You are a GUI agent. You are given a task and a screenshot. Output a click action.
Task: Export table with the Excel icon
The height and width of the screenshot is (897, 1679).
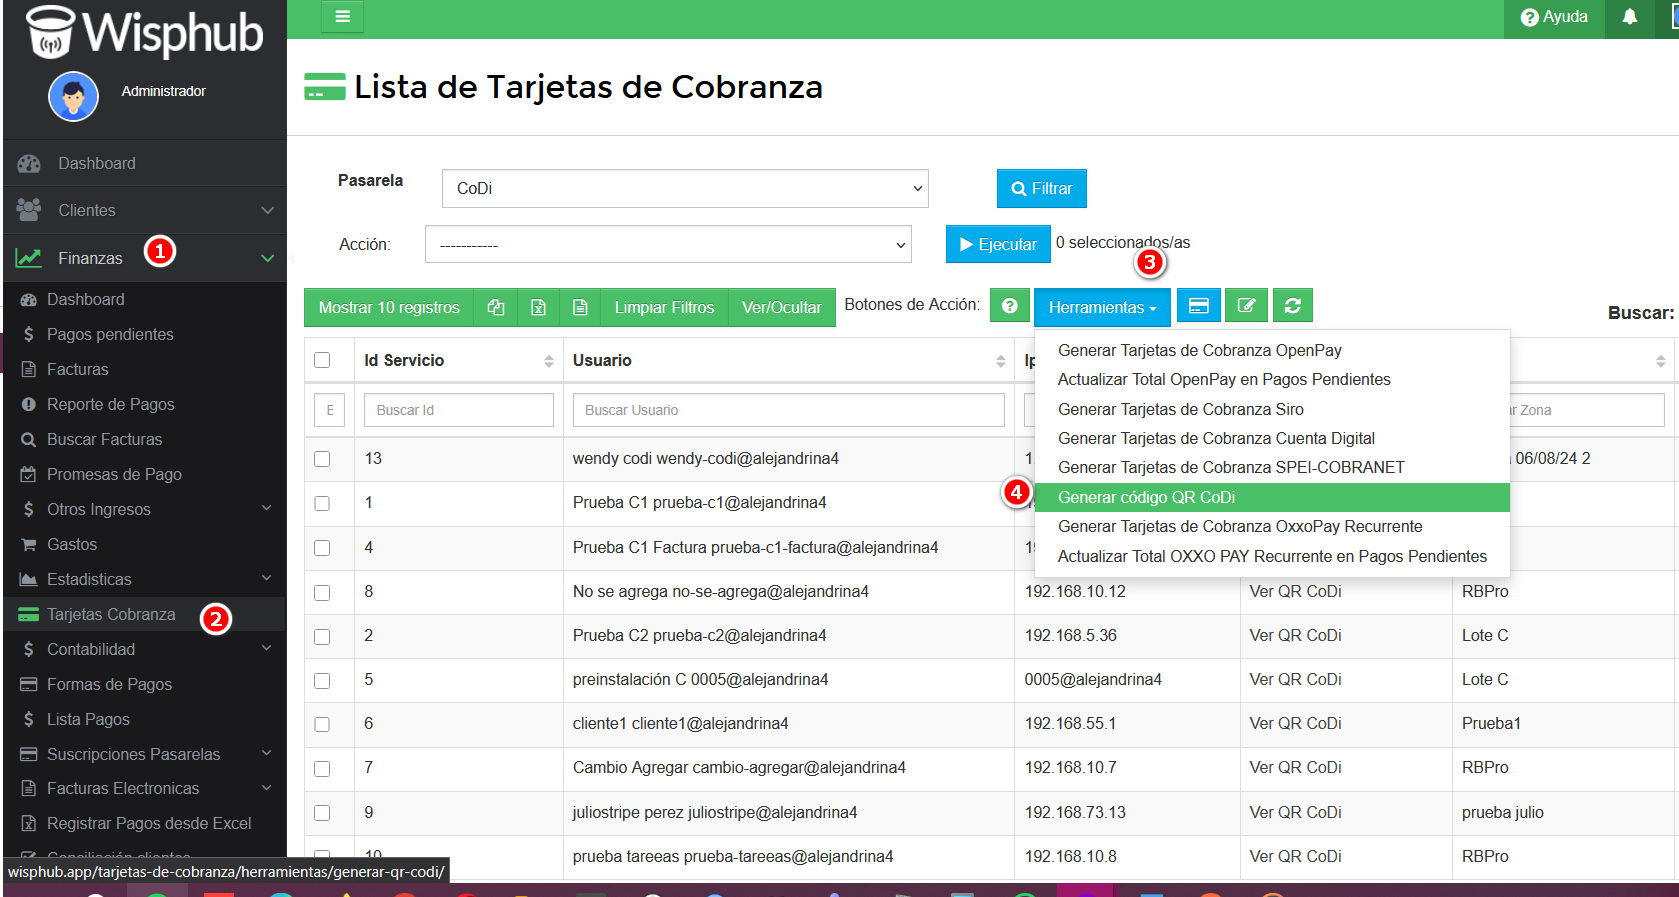538,308
